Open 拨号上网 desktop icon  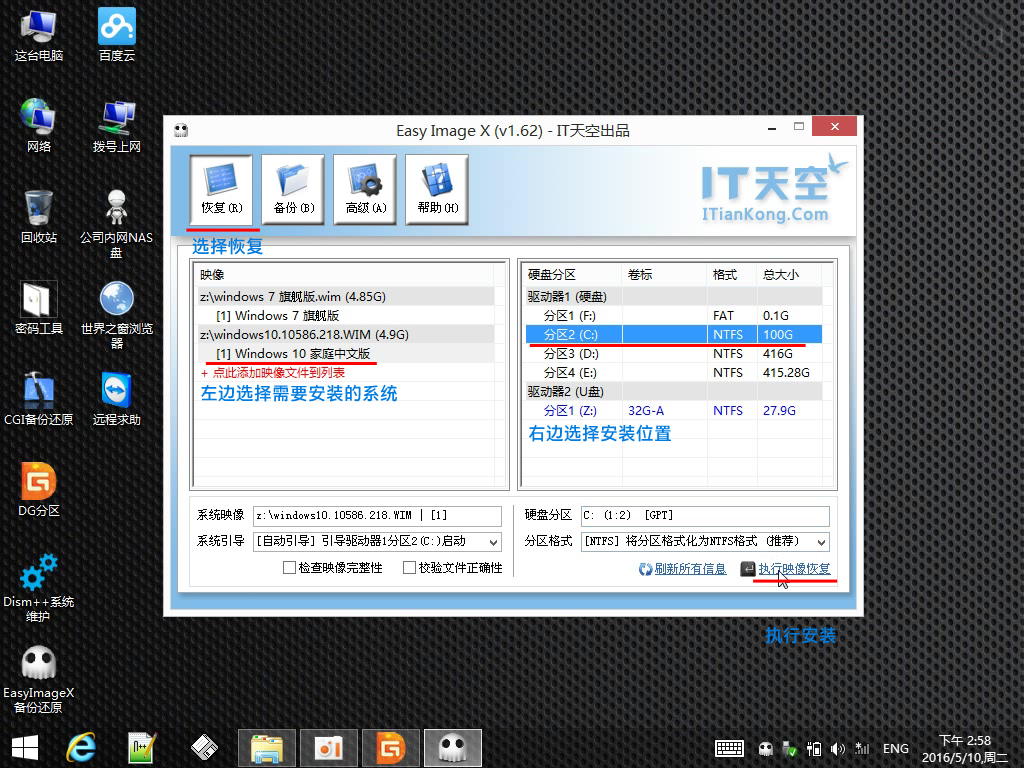tap(117, 126)
